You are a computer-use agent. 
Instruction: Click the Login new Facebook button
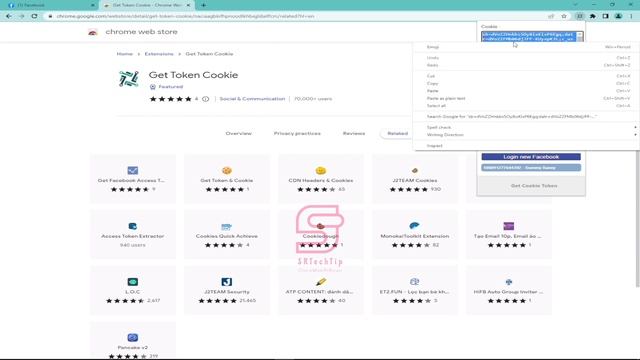531,157
